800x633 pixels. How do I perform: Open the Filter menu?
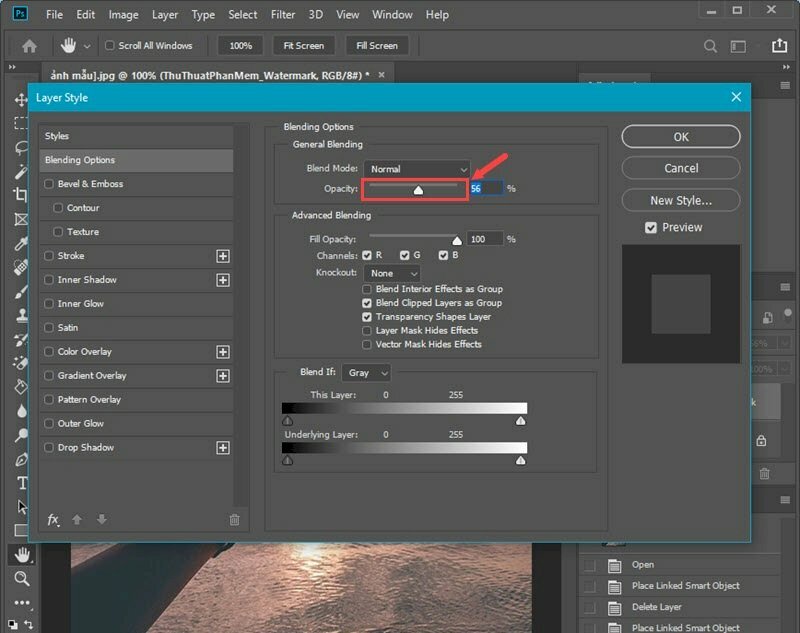click(x=283, y=15)
